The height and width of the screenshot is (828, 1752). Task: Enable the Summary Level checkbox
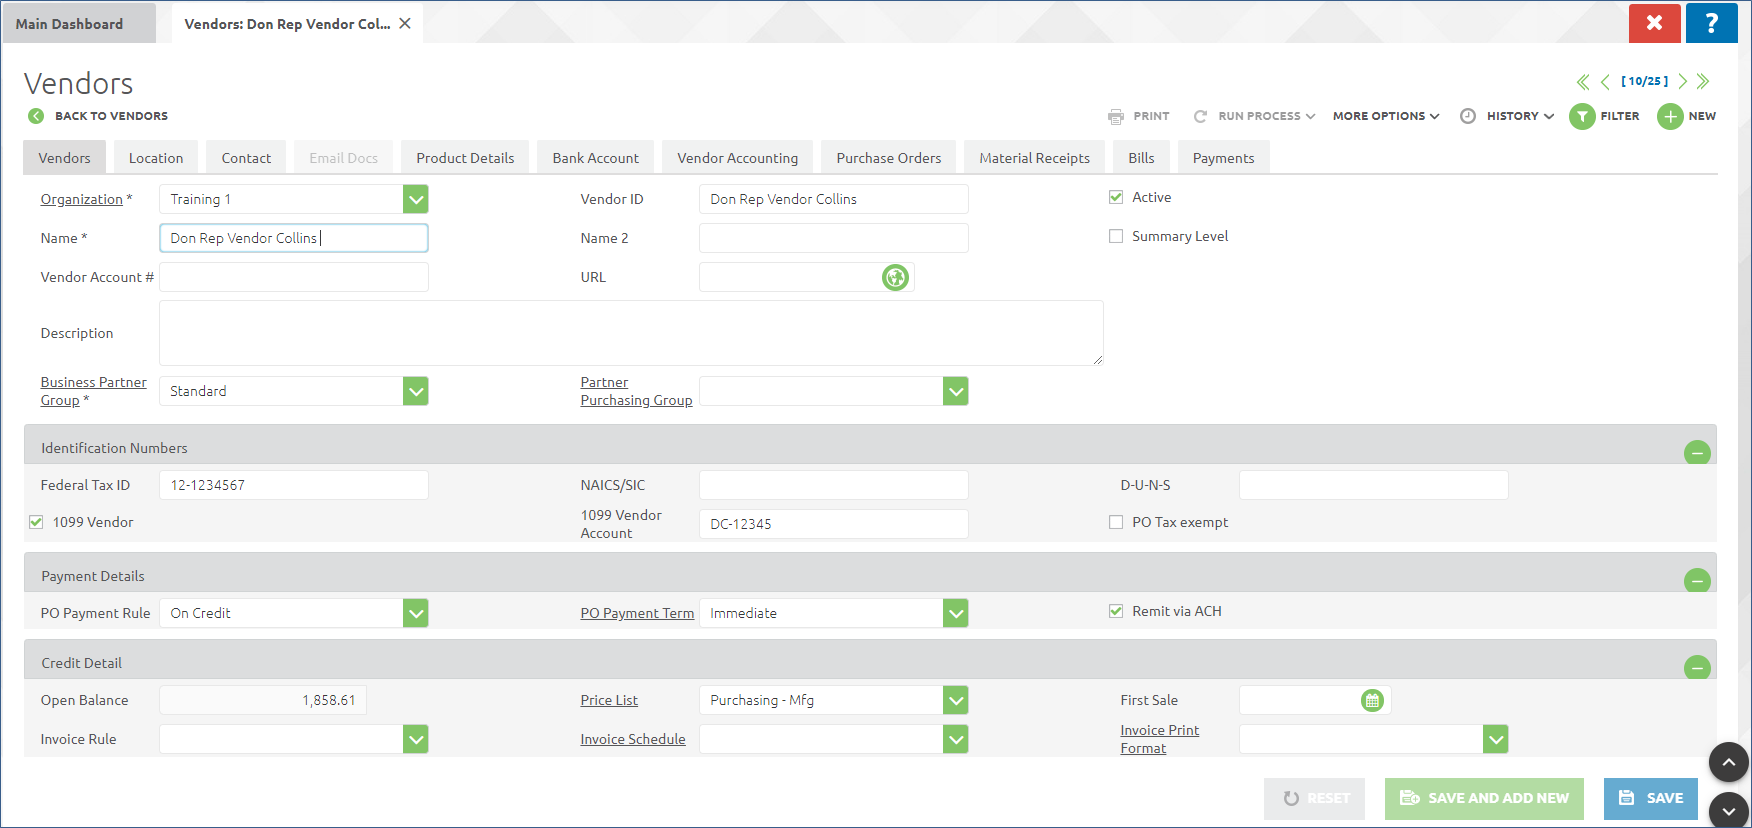(1116, 237)
